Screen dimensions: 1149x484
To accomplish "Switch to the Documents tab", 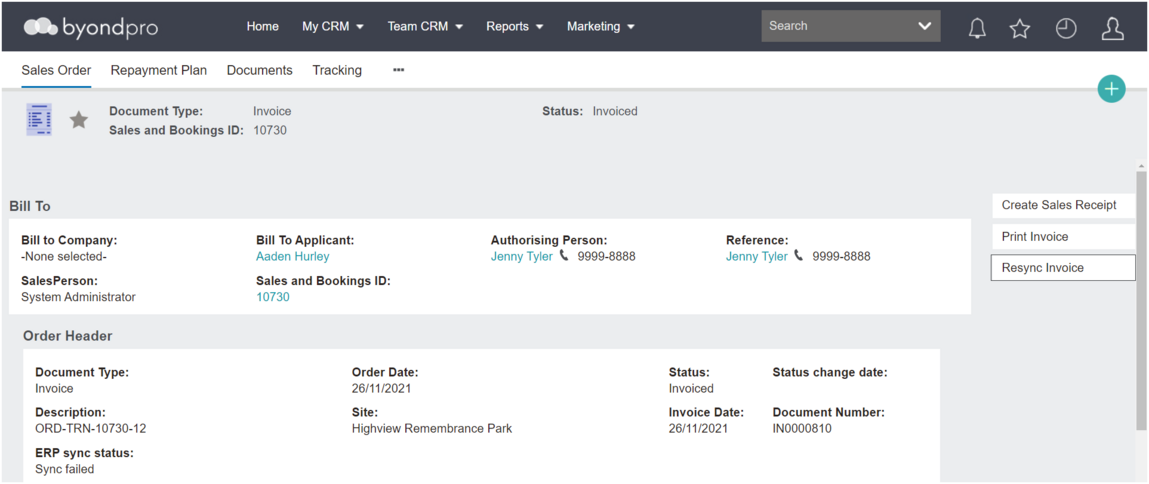I will 259,70.
